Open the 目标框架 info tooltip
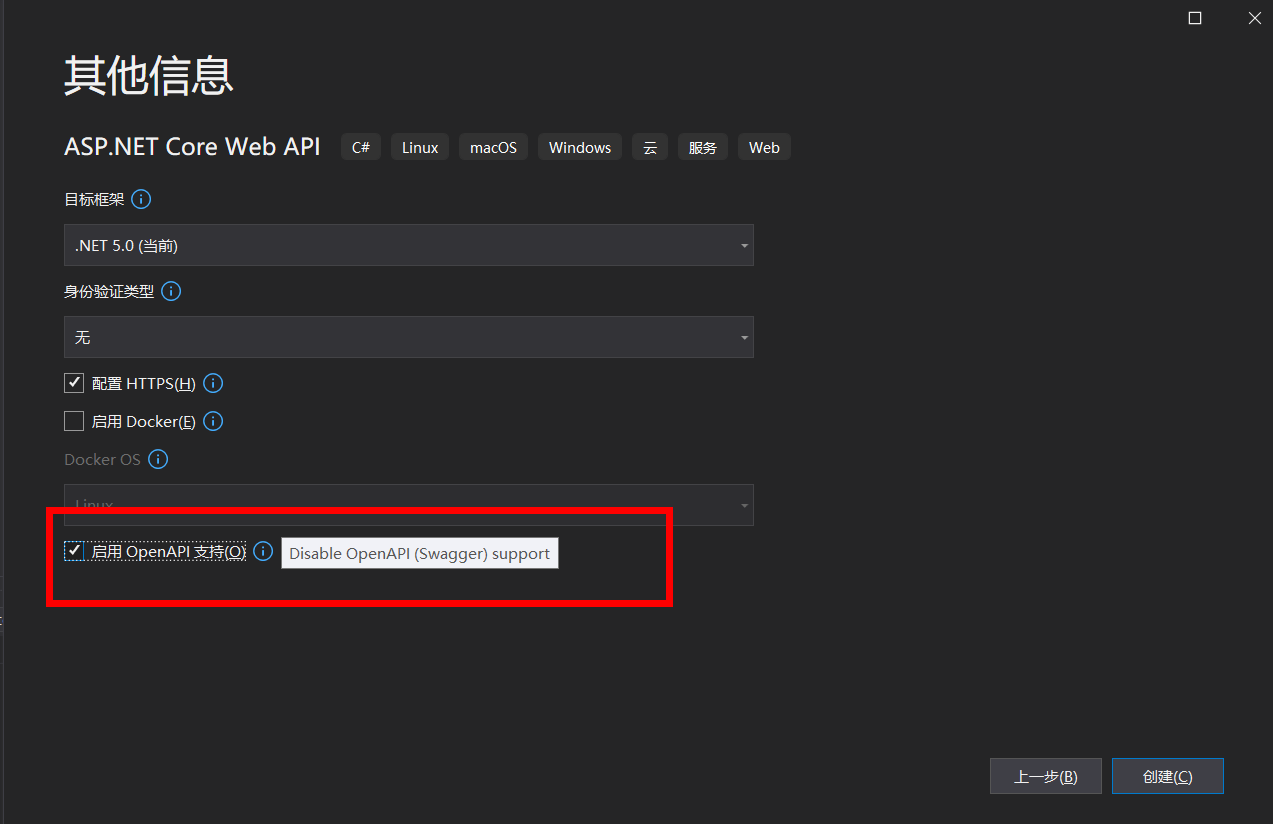 click(x=141, y=199)
